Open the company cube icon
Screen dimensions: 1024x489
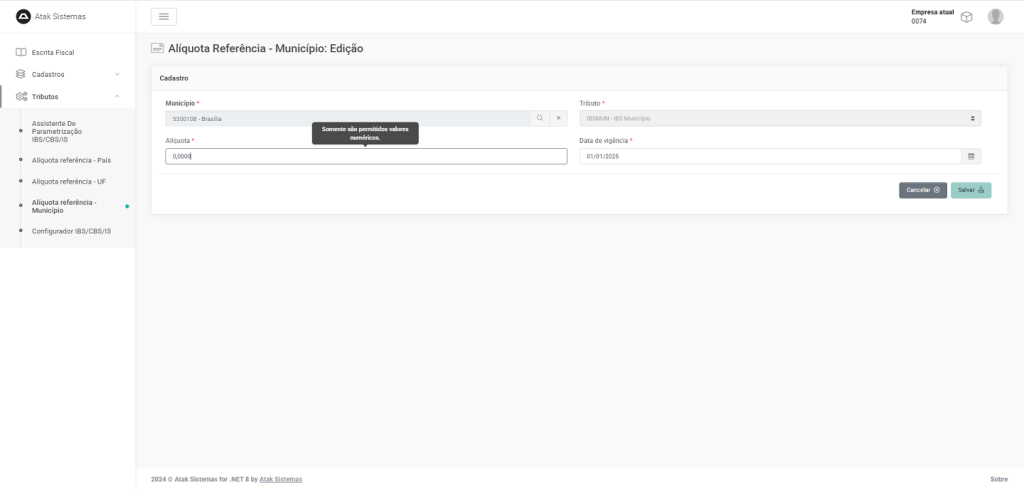pos(967,16)
